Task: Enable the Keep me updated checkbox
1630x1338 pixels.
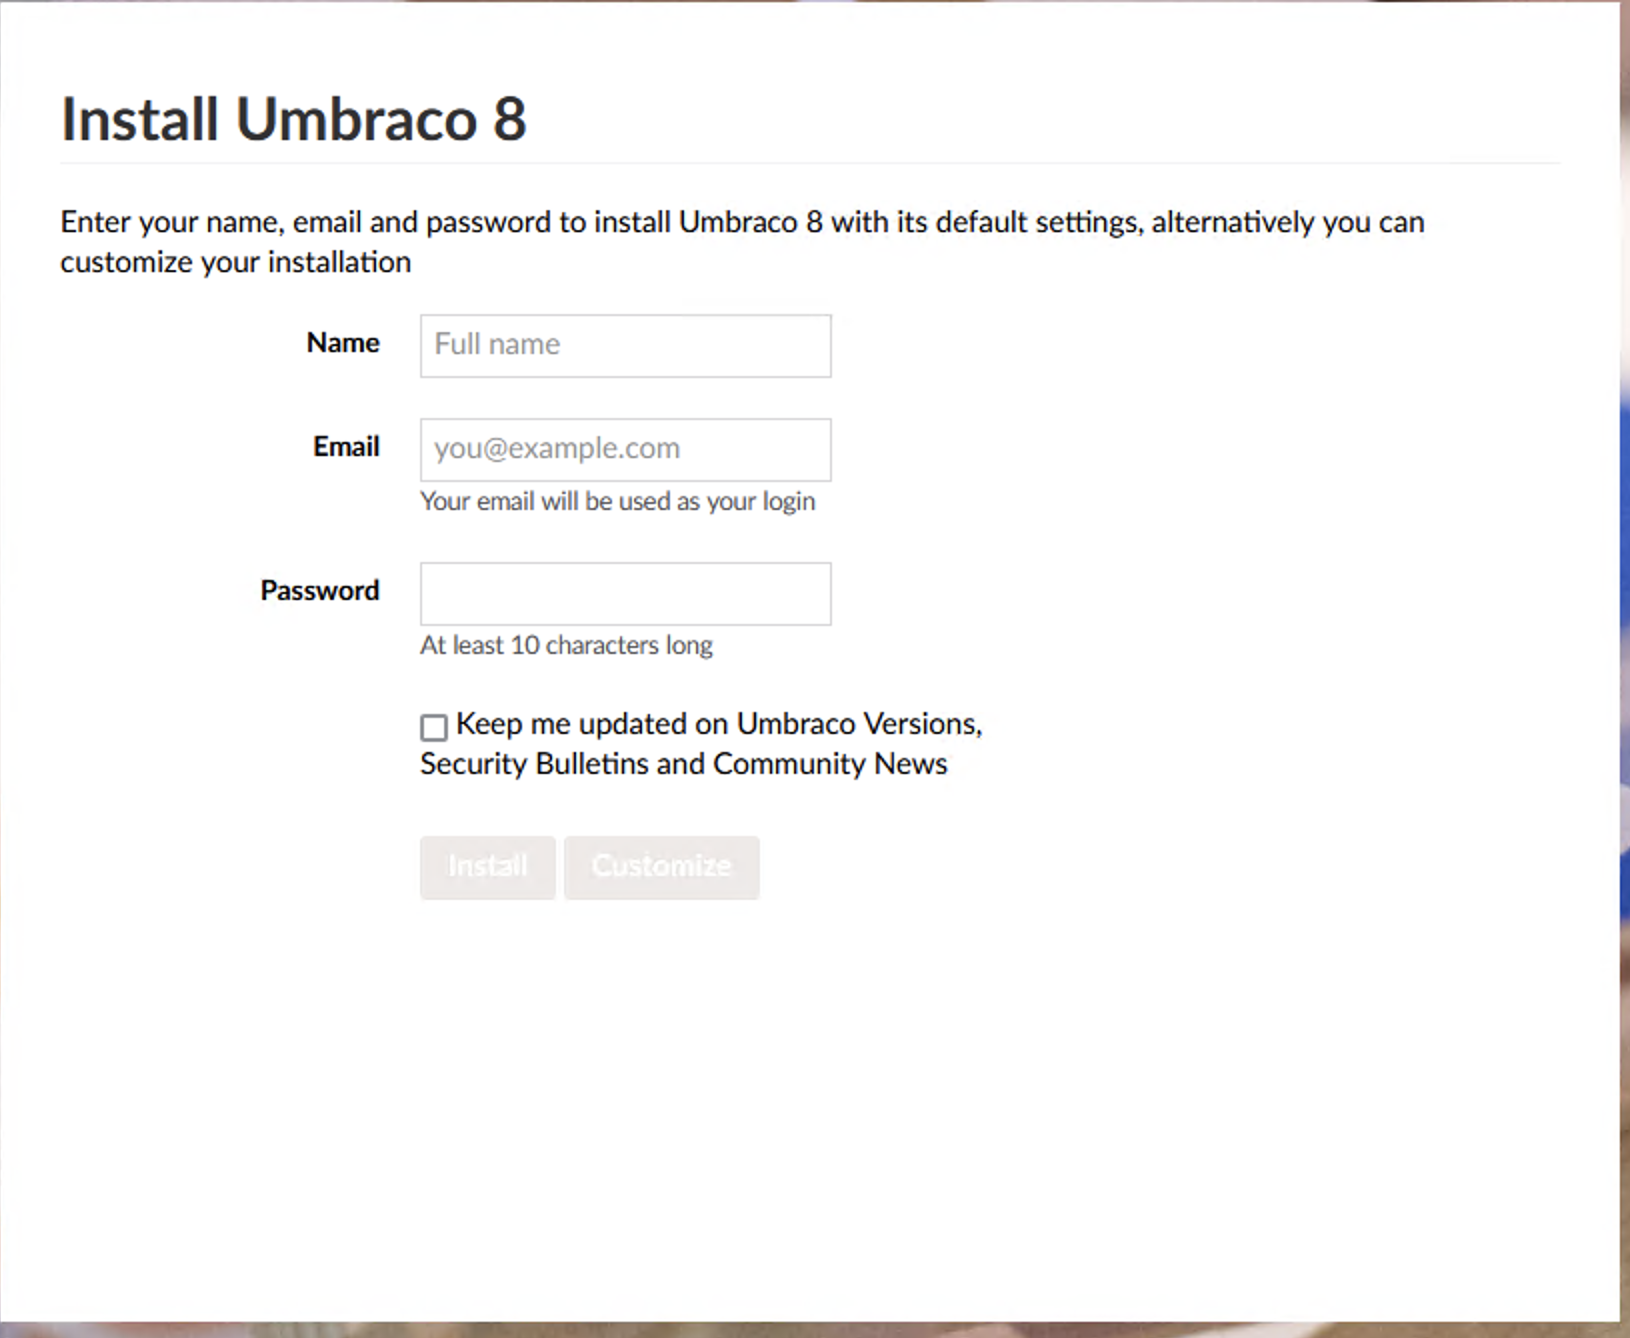Action: tap(433, 727)
